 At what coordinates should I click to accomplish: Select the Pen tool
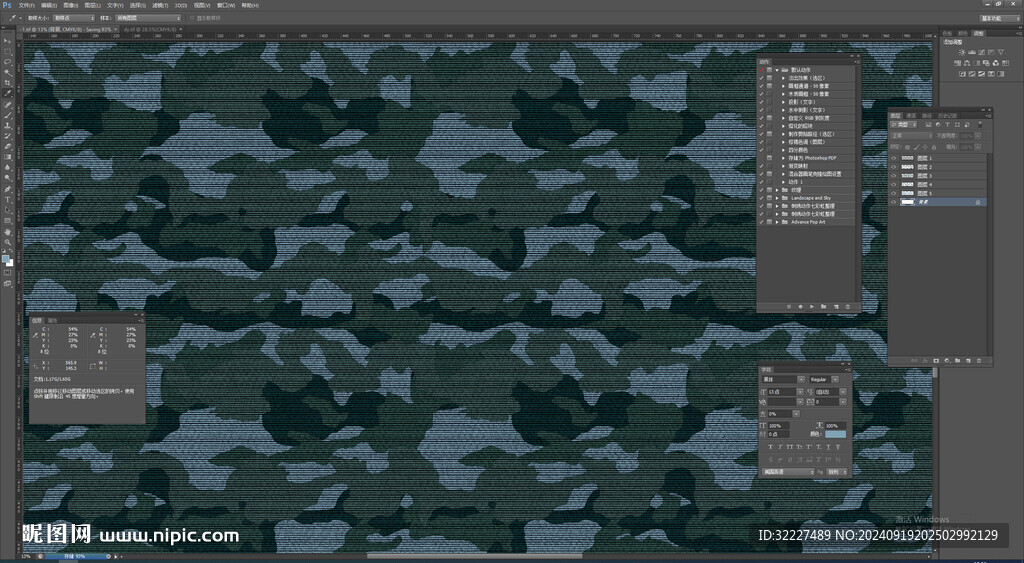coord(8,189)
